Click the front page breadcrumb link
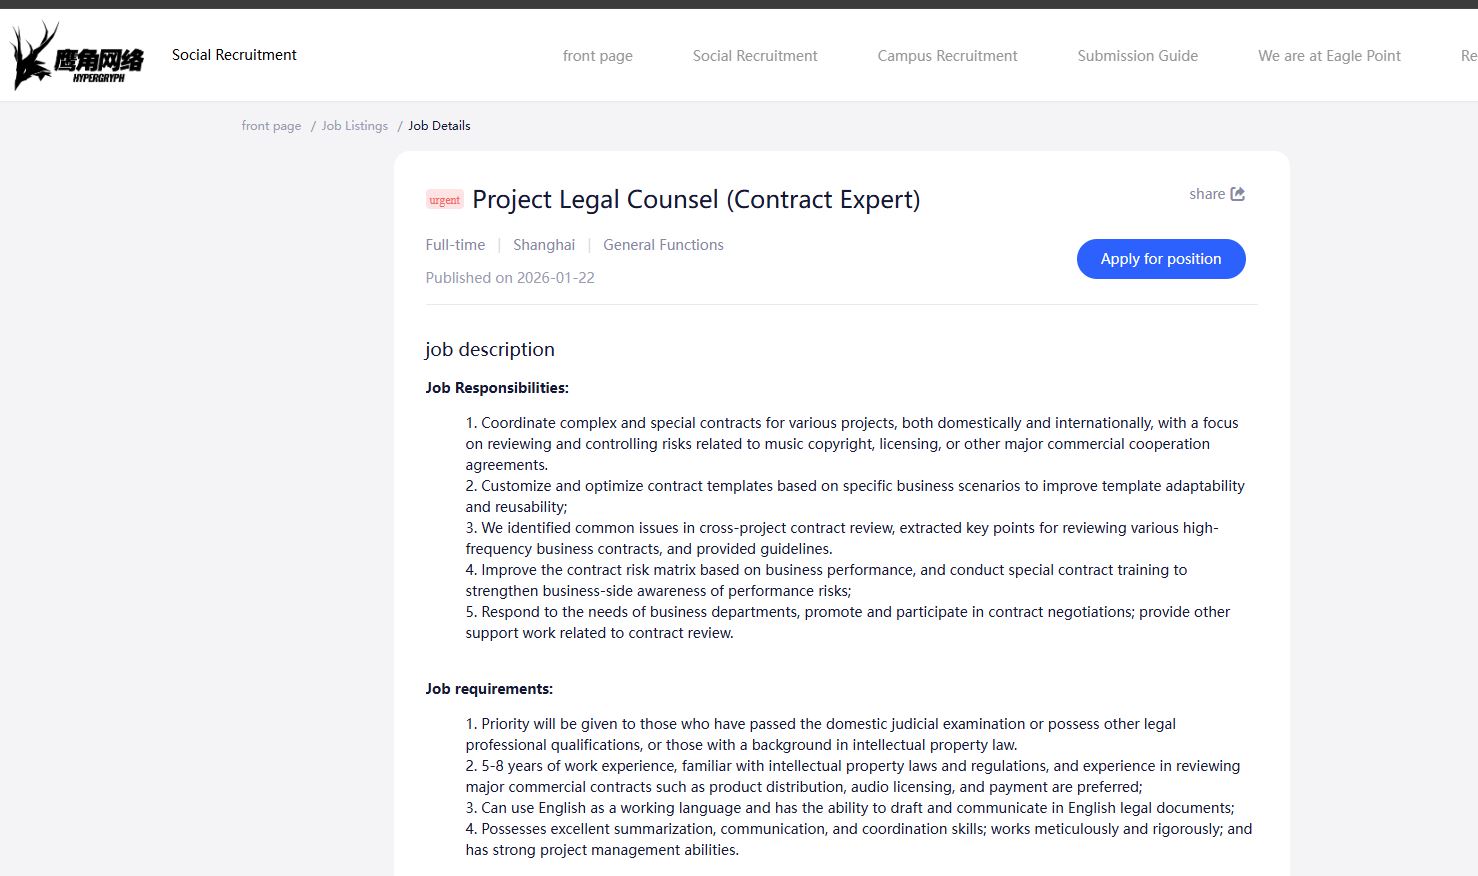Screen dimensions: 1478x876 tap(271, 126)
